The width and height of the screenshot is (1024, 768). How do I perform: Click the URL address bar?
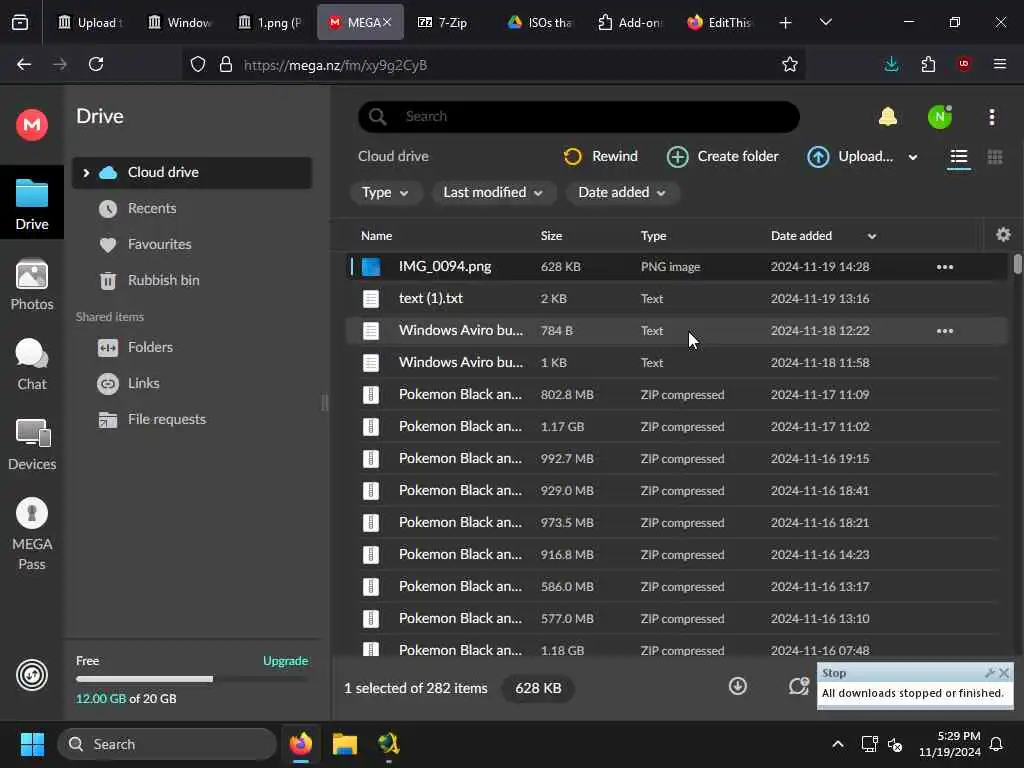click(496, 64)
